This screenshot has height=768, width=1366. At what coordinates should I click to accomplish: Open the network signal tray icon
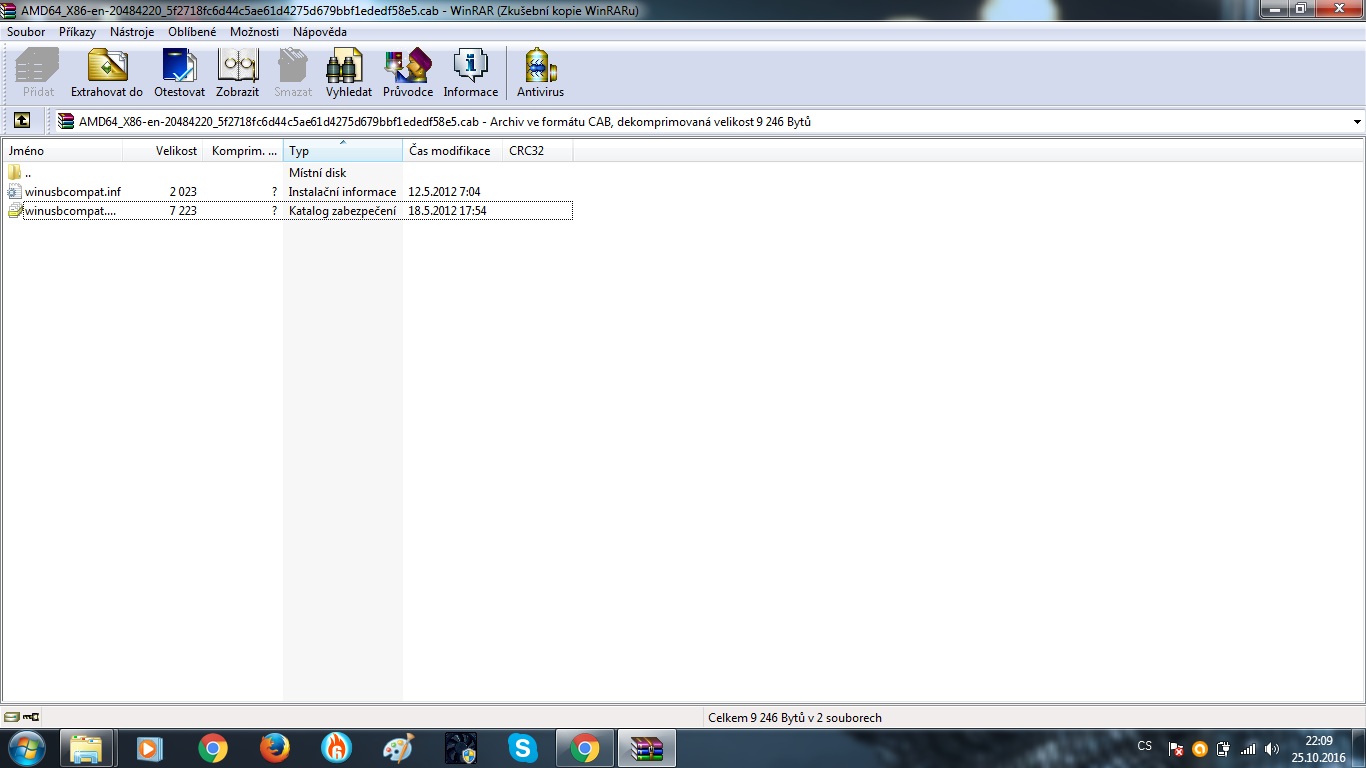pyautogui.click(x=1248, y=749)
